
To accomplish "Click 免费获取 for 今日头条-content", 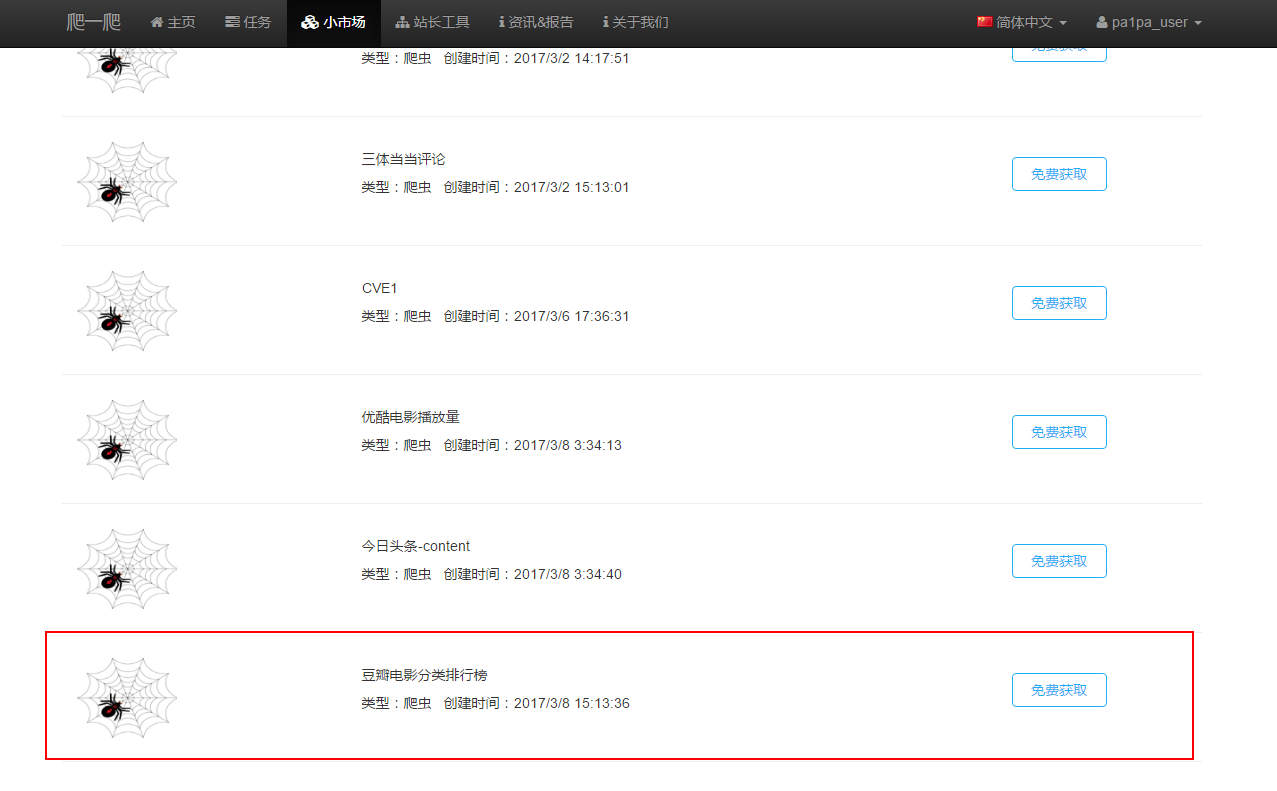I will [1059, 561].
